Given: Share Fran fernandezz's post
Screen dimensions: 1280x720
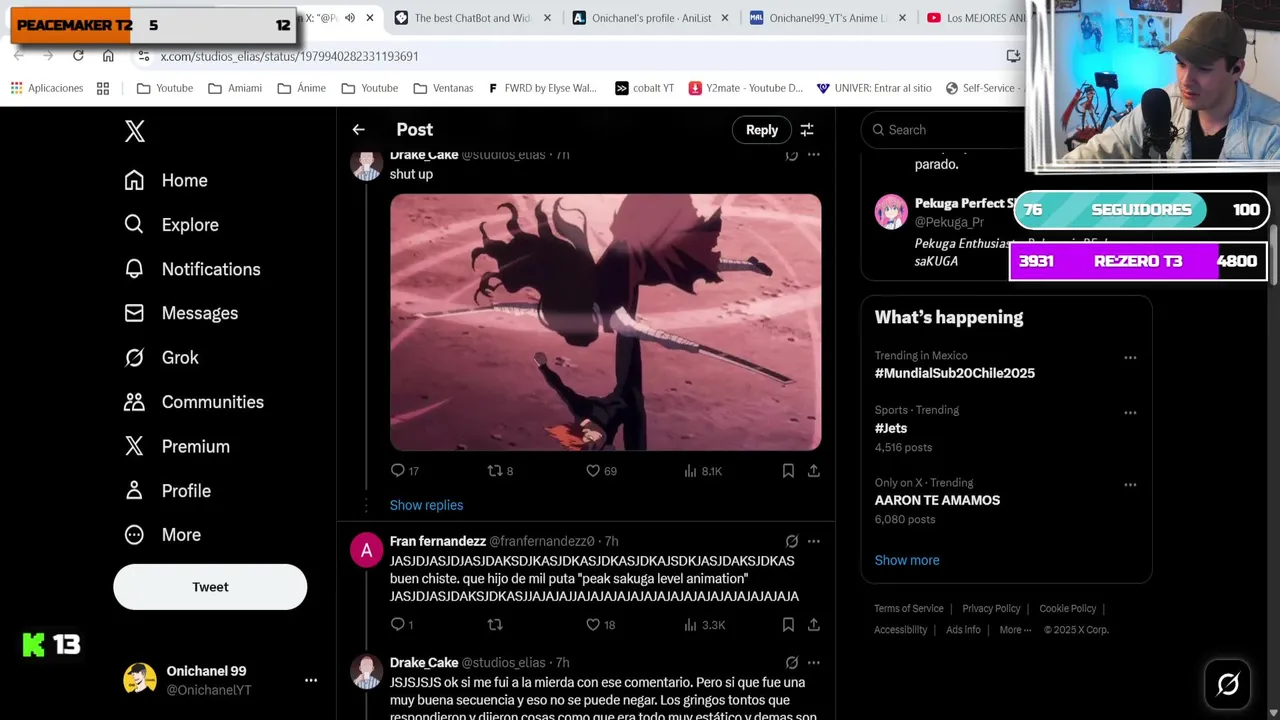Looking at the screenshot, I should pyautogui.click(x=813, y=624).
